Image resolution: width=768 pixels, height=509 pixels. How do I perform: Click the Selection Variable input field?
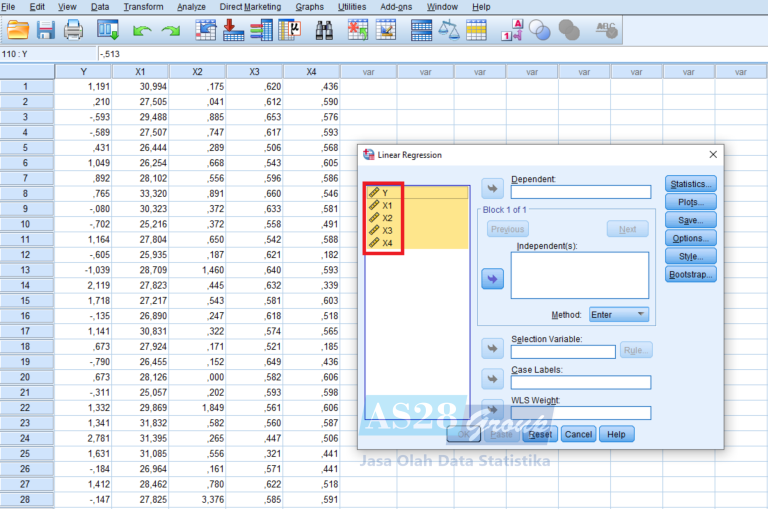coord(565,351)
